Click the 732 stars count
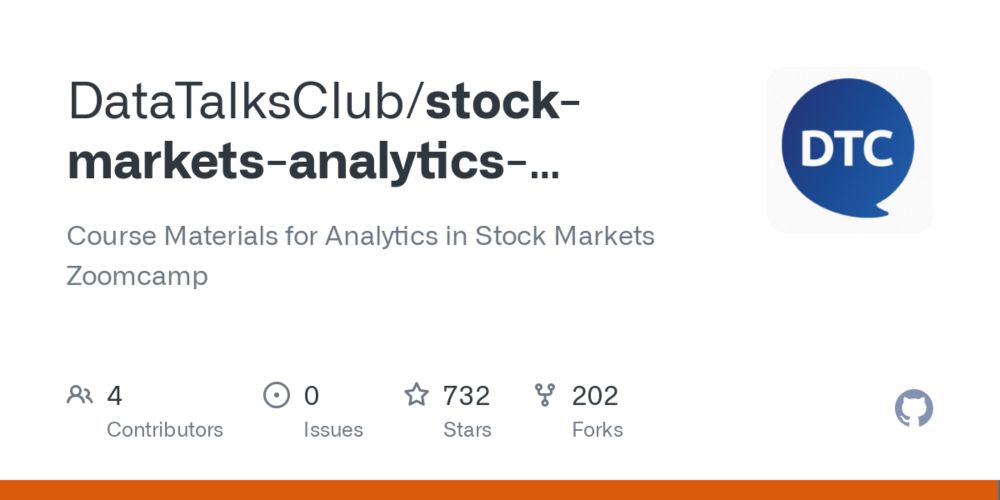1000x500 pixels. (x=467, y=396)
